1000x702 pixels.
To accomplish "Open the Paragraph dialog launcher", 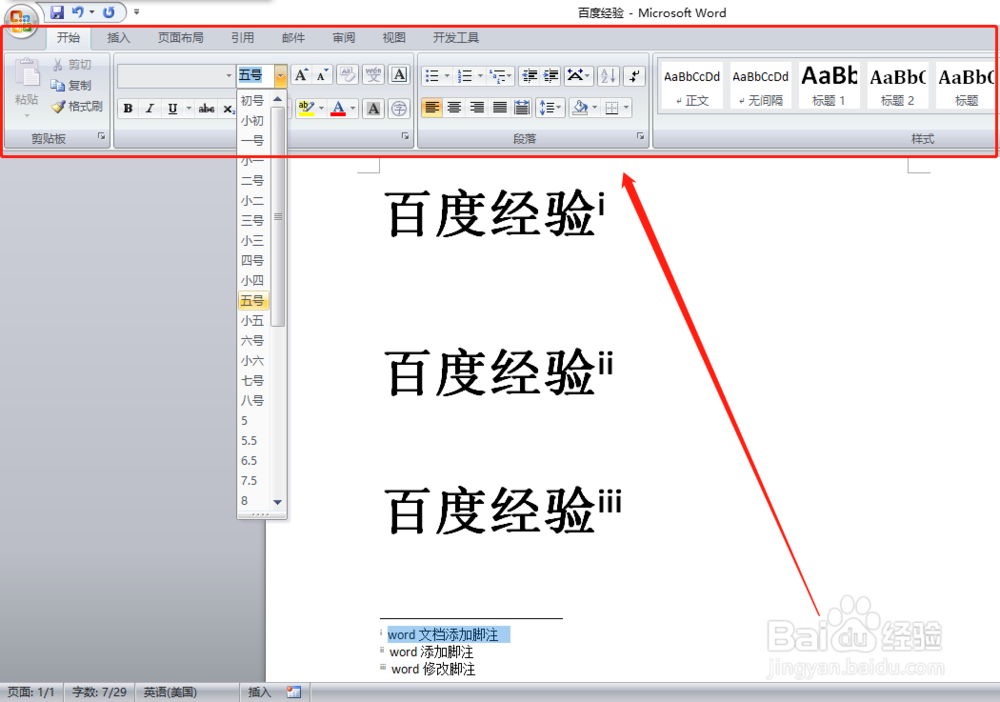I will [x=640, y=136].
